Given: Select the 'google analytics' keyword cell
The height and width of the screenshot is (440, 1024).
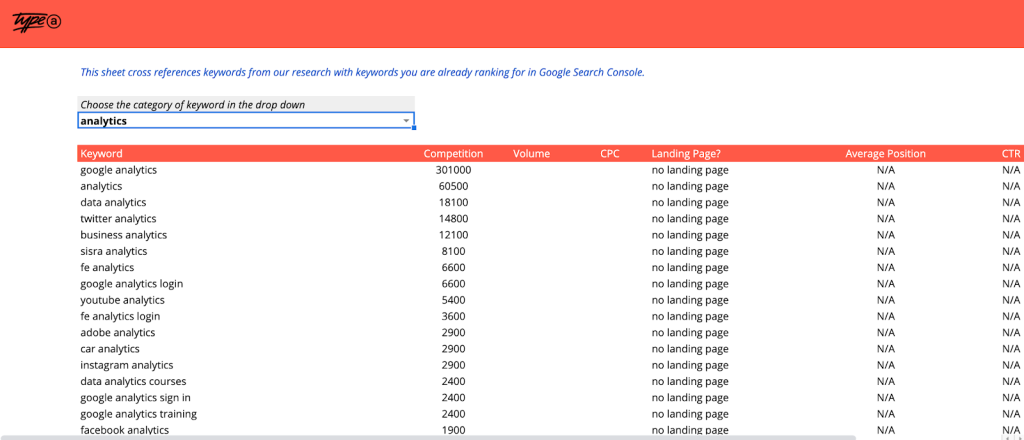Looking at the screenshot, I should [119, 170].
